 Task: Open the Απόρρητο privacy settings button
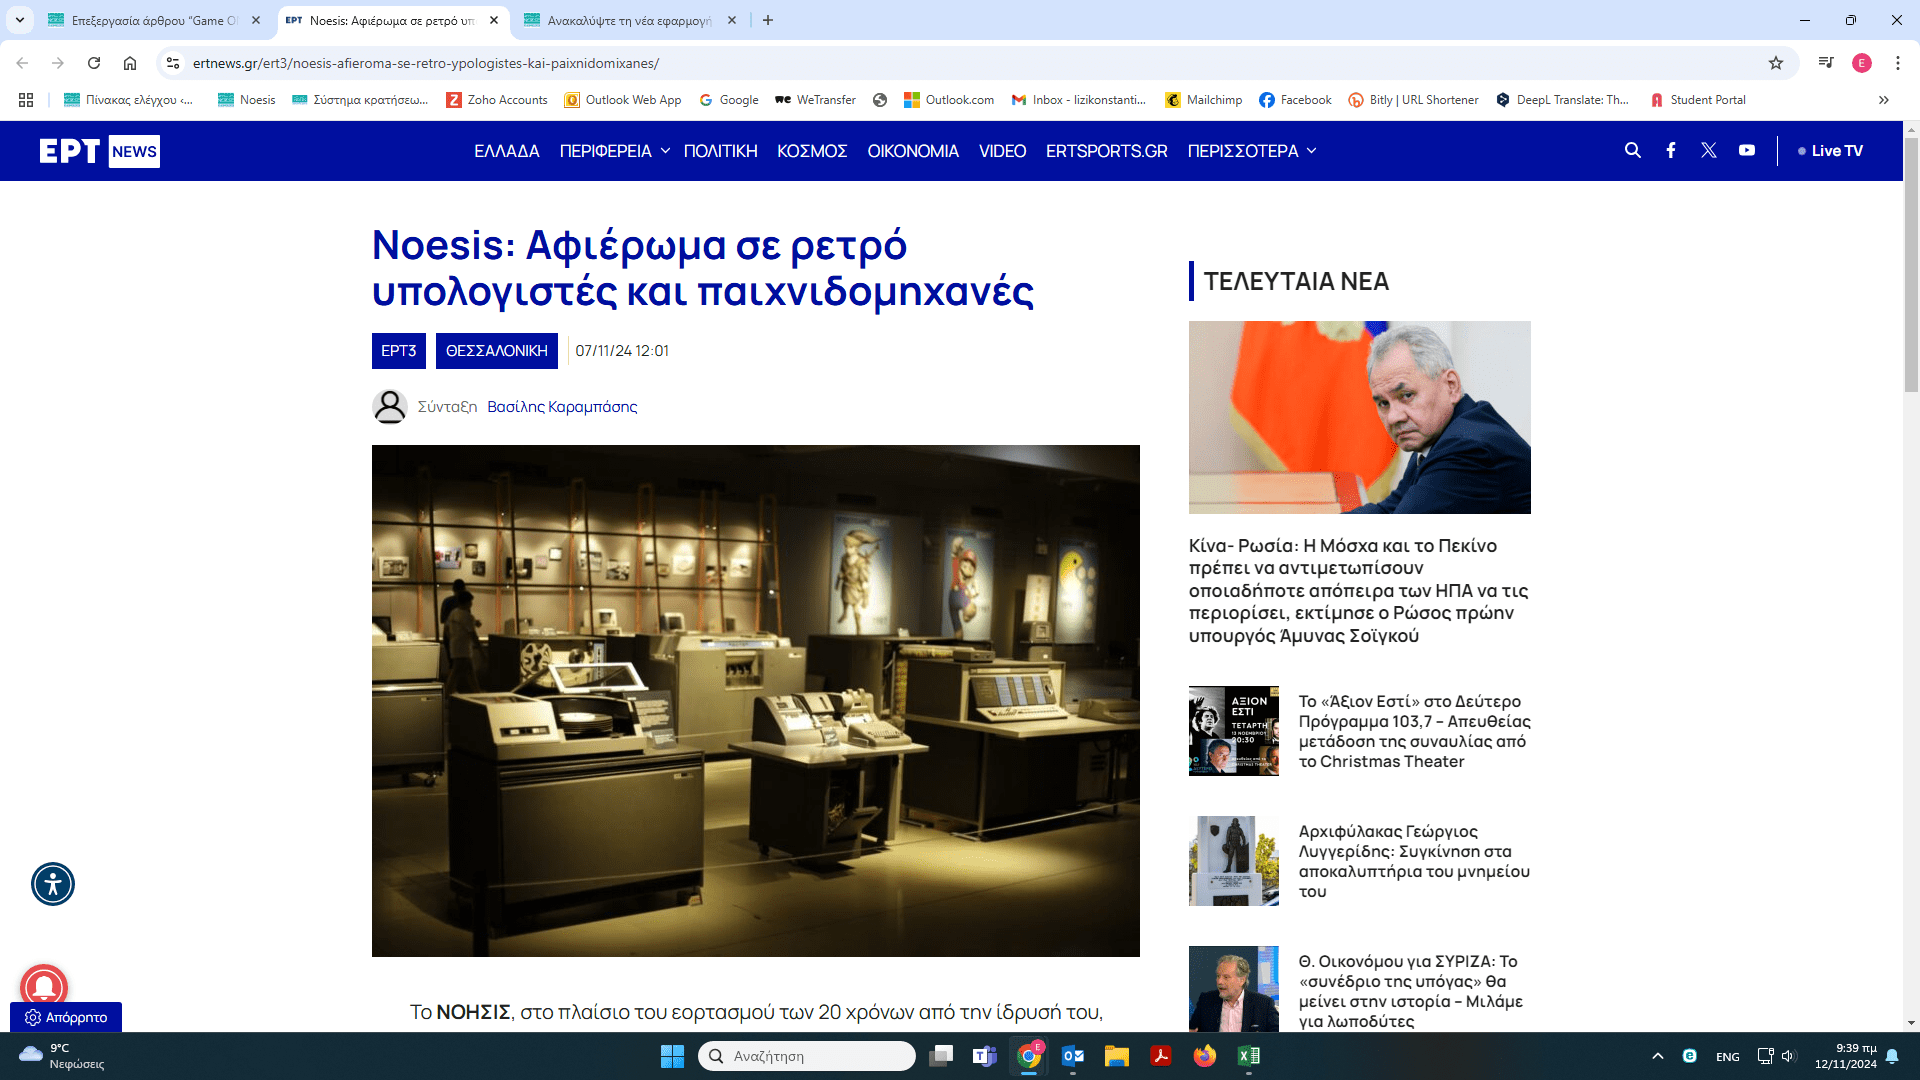(66, 1017)
